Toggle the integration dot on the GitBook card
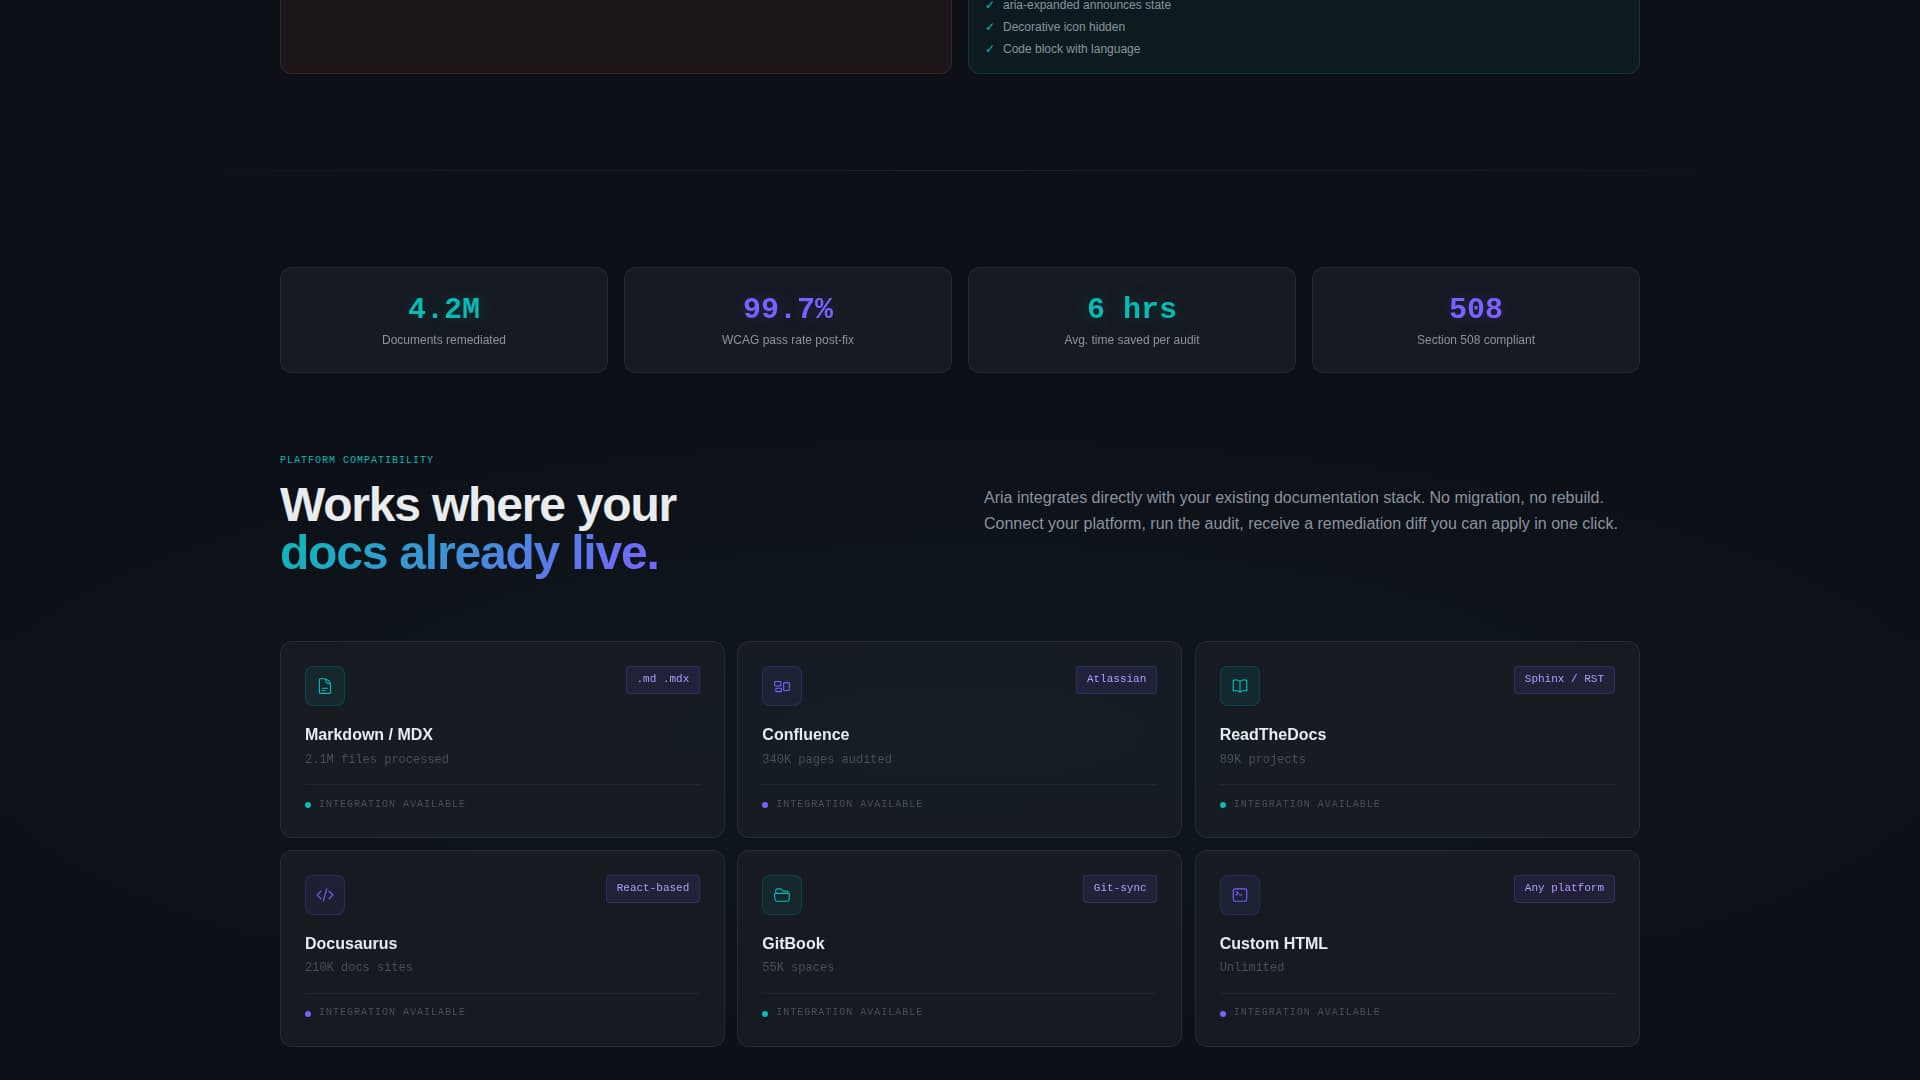The height and width of the screenshot is (1080, 1920). coord(766,1012)
